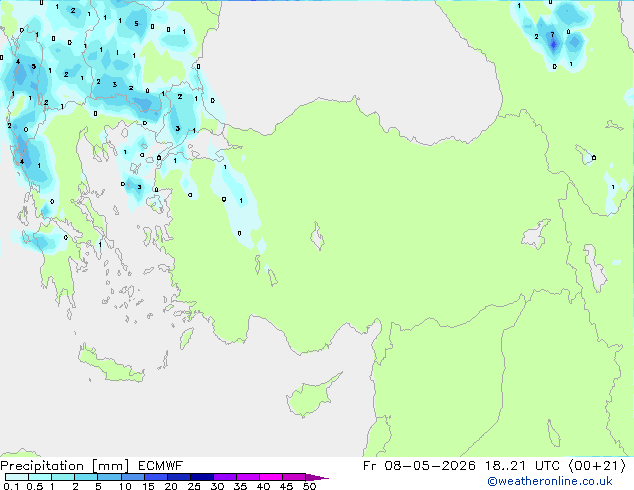The height and width of the screenshot is (490, 634).
Task: Click the '50' legend scale label
Action: (x=310, y=486)
